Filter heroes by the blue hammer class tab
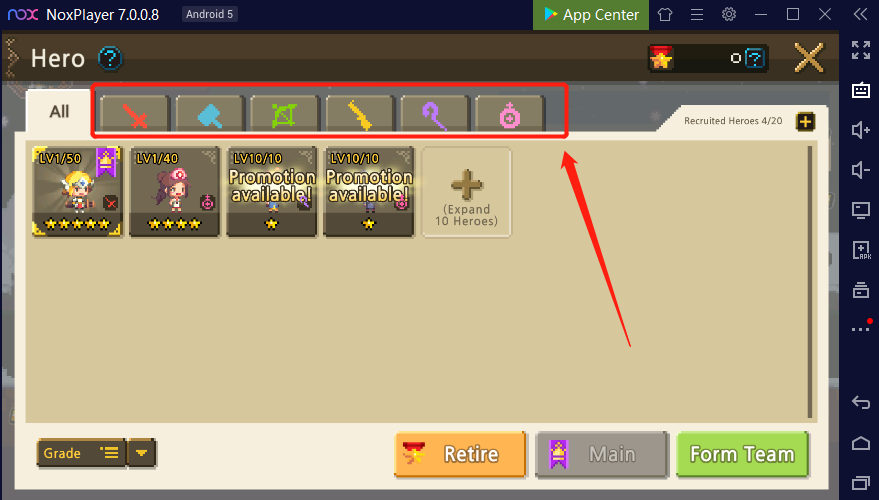This screenshot has height=500, width=879. (210, 114)
